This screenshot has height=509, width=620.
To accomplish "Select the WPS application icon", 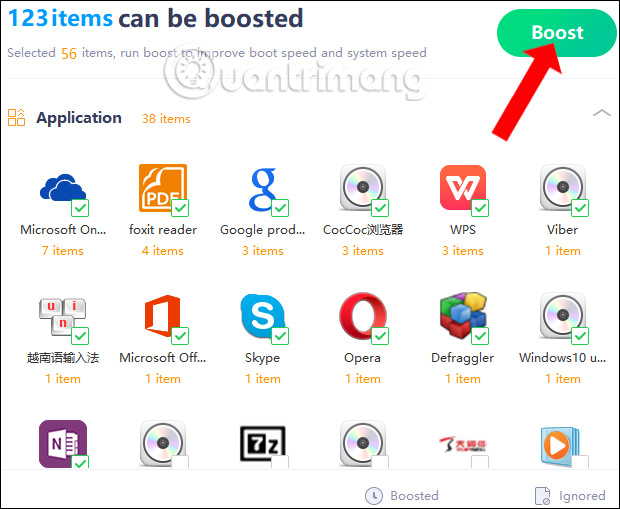I will (x=463, y=188).
